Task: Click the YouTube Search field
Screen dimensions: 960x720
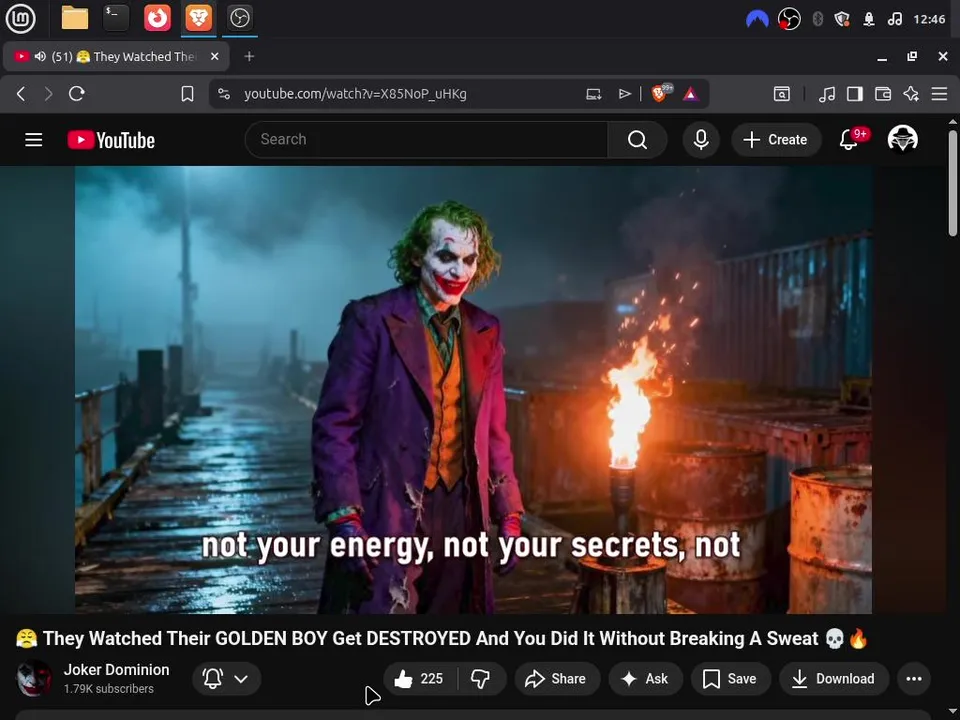Action: 426,140
